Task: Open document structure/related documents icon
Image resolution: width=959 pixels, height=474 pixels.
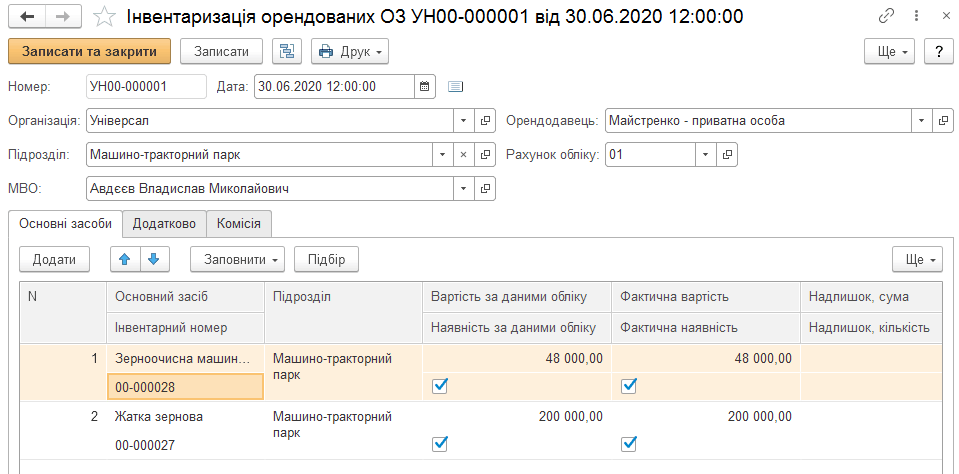Action: (287, 51)
